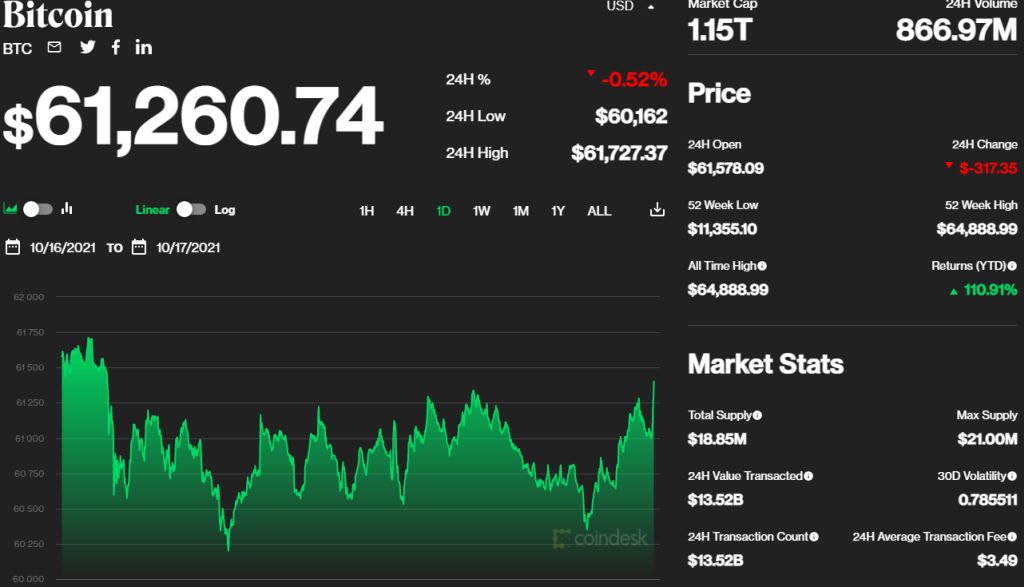Screen dimensions: 1024x587
Task: Switch chart range to 1Y
Action: (x=558, y=211)
